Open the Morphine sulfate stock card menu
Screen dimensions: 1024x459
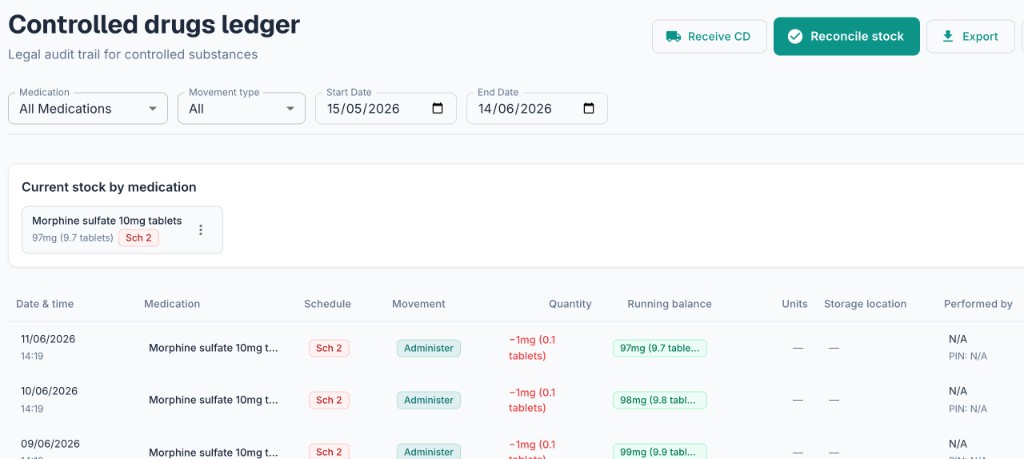[200, 230]
